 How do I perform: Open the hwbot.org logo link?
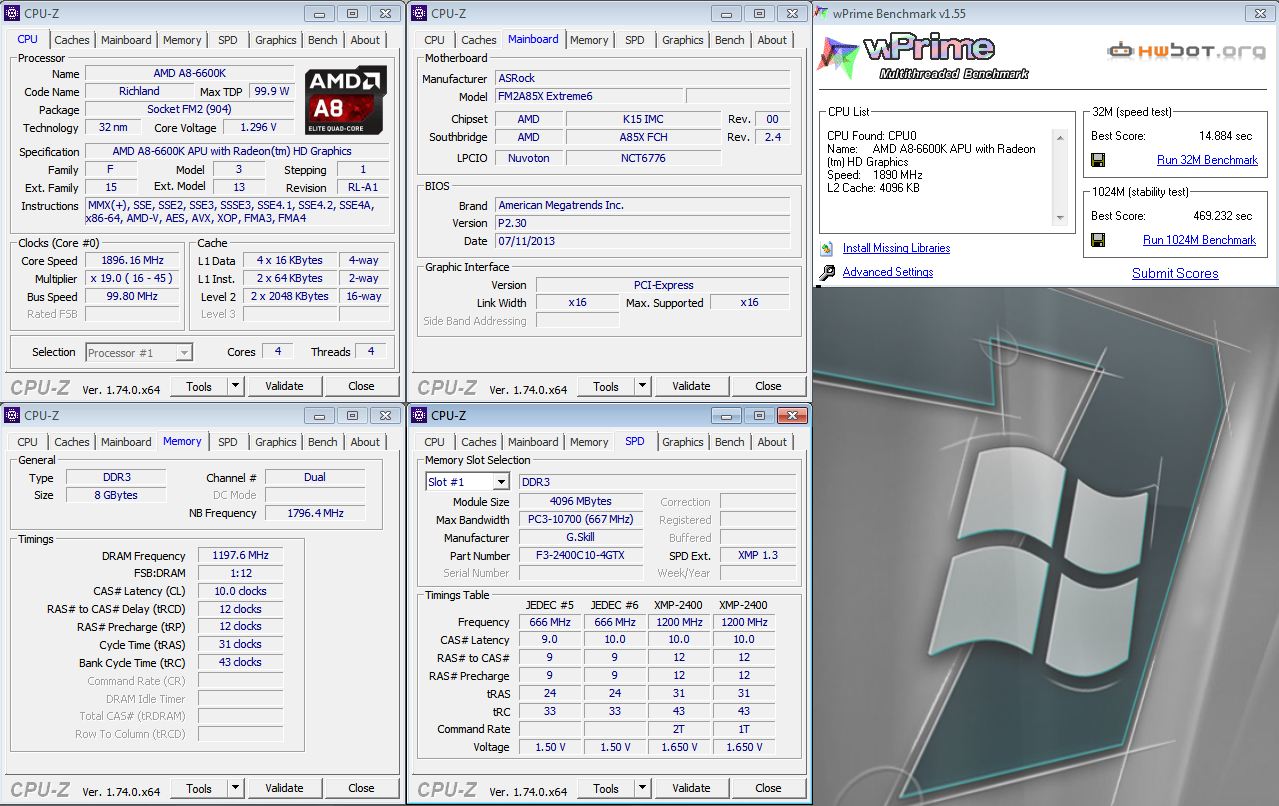click(1186, 51)
